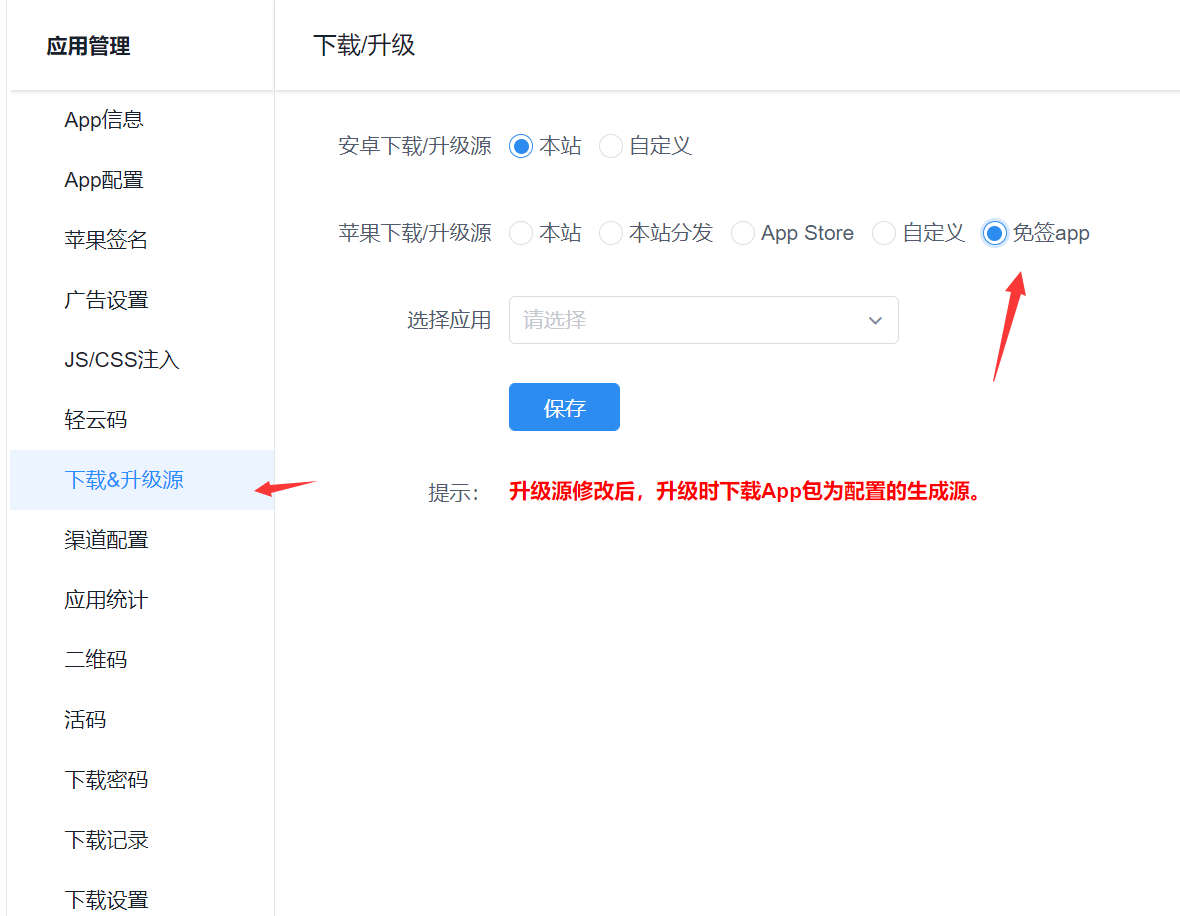Click the 保存 button
Viewport: 1180px width, 916px height.
coord(564,407)
